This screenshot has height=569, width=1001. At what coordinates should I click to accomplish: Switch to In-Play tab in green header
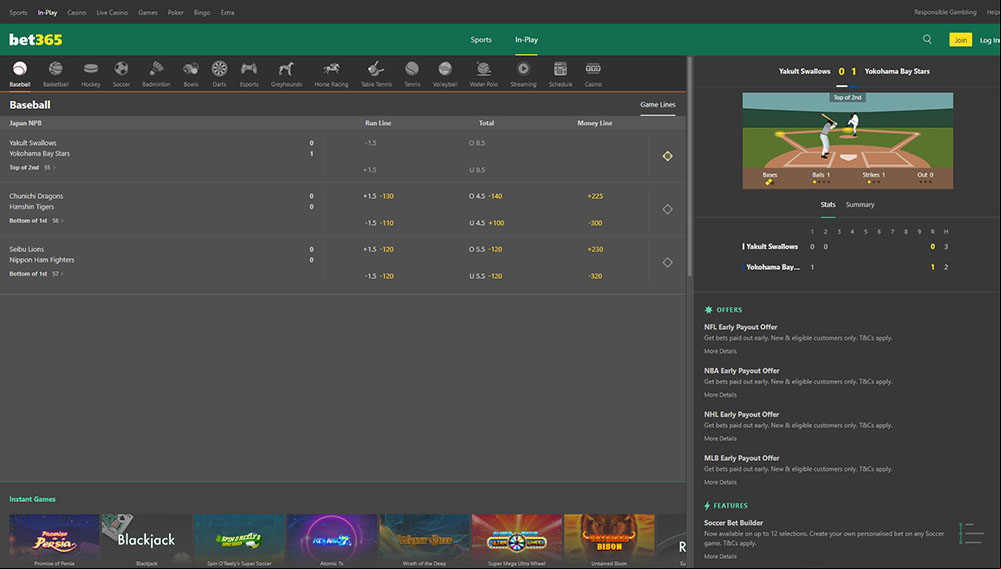[526, 40]
